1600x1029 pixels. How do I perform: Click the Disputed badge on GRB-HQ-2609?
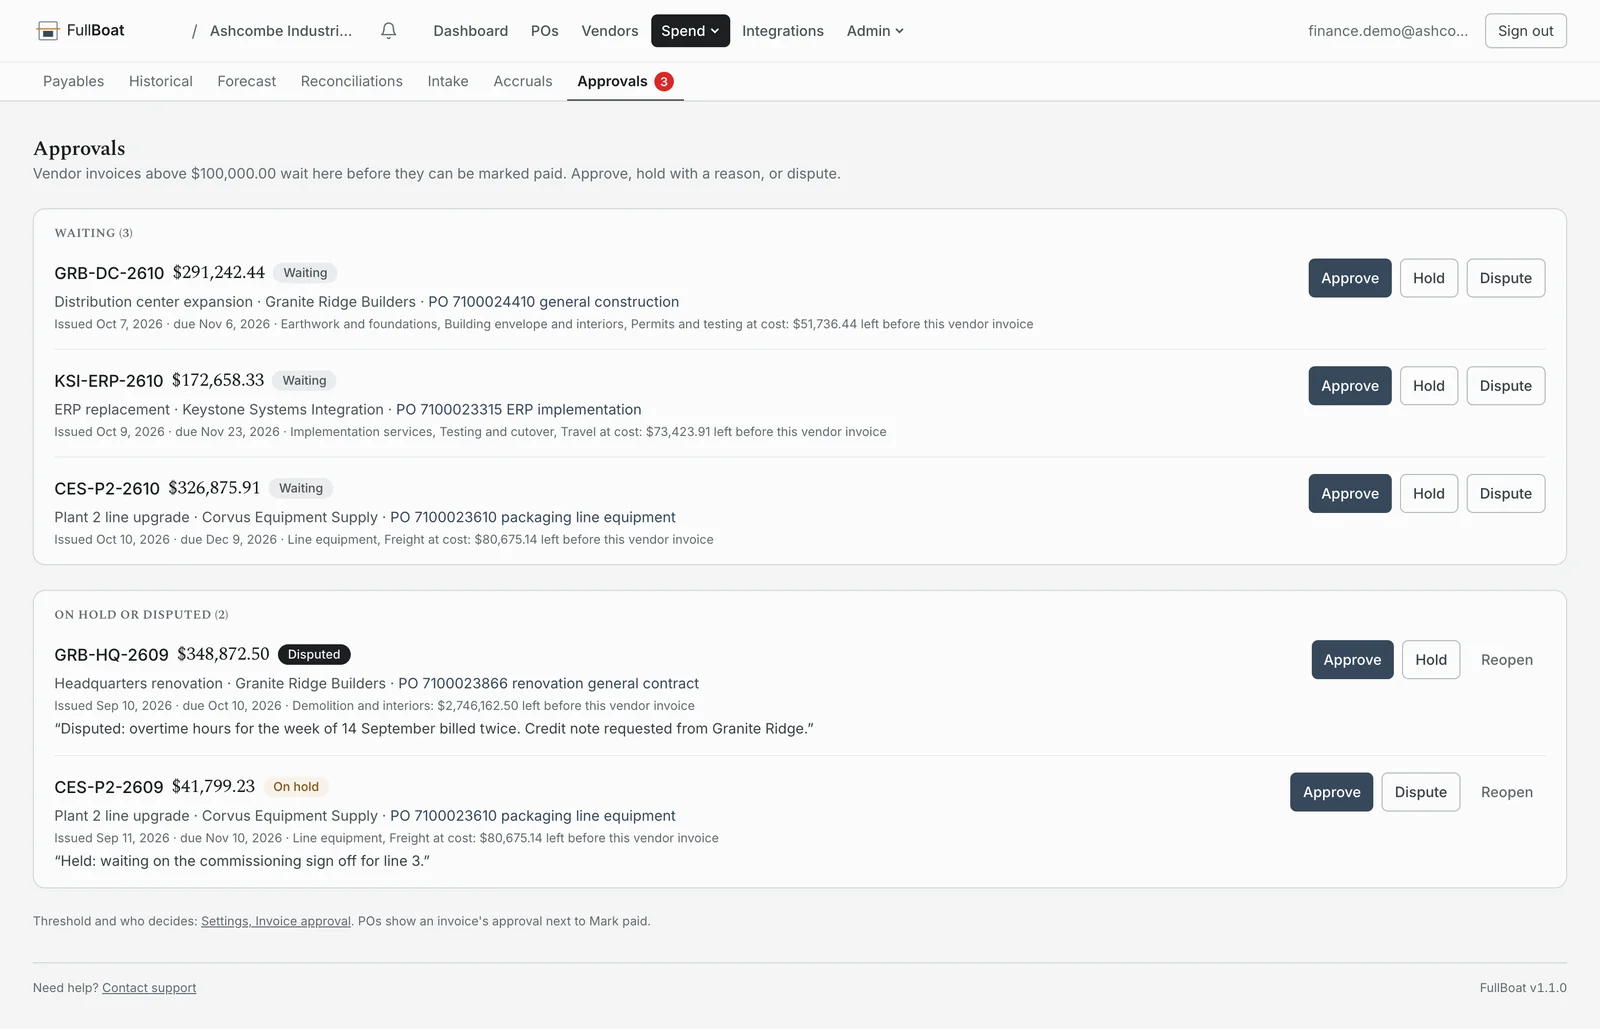[x=314, y=655]
